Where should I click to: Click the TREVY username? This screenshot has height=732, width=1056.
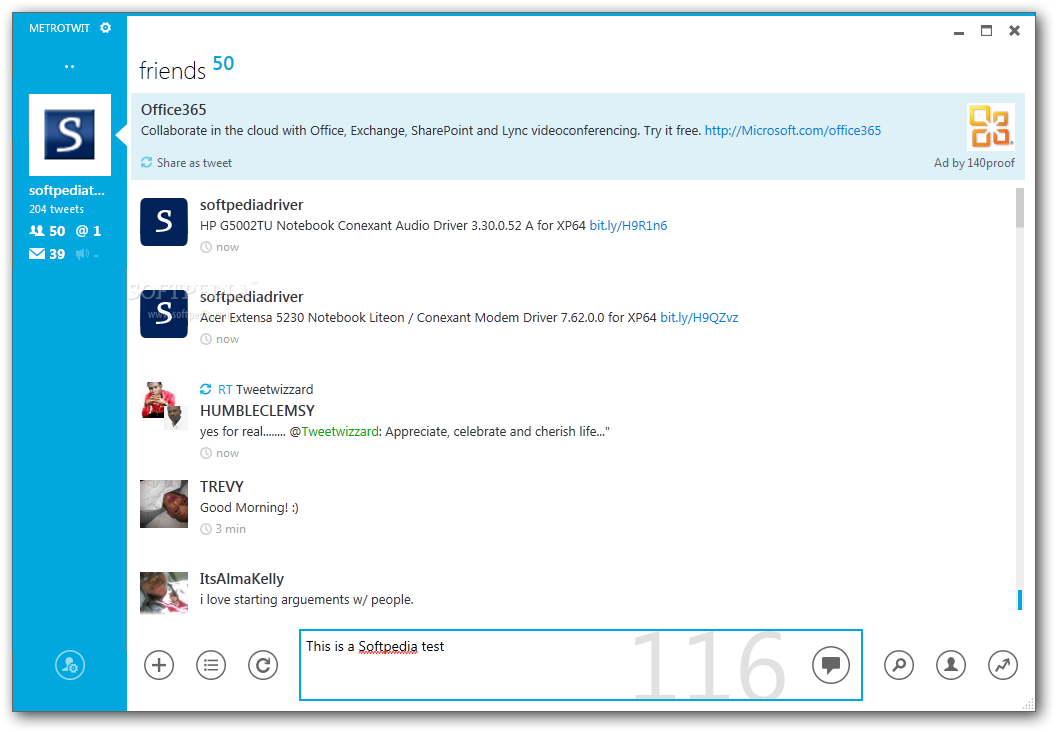tap(222, 487)
